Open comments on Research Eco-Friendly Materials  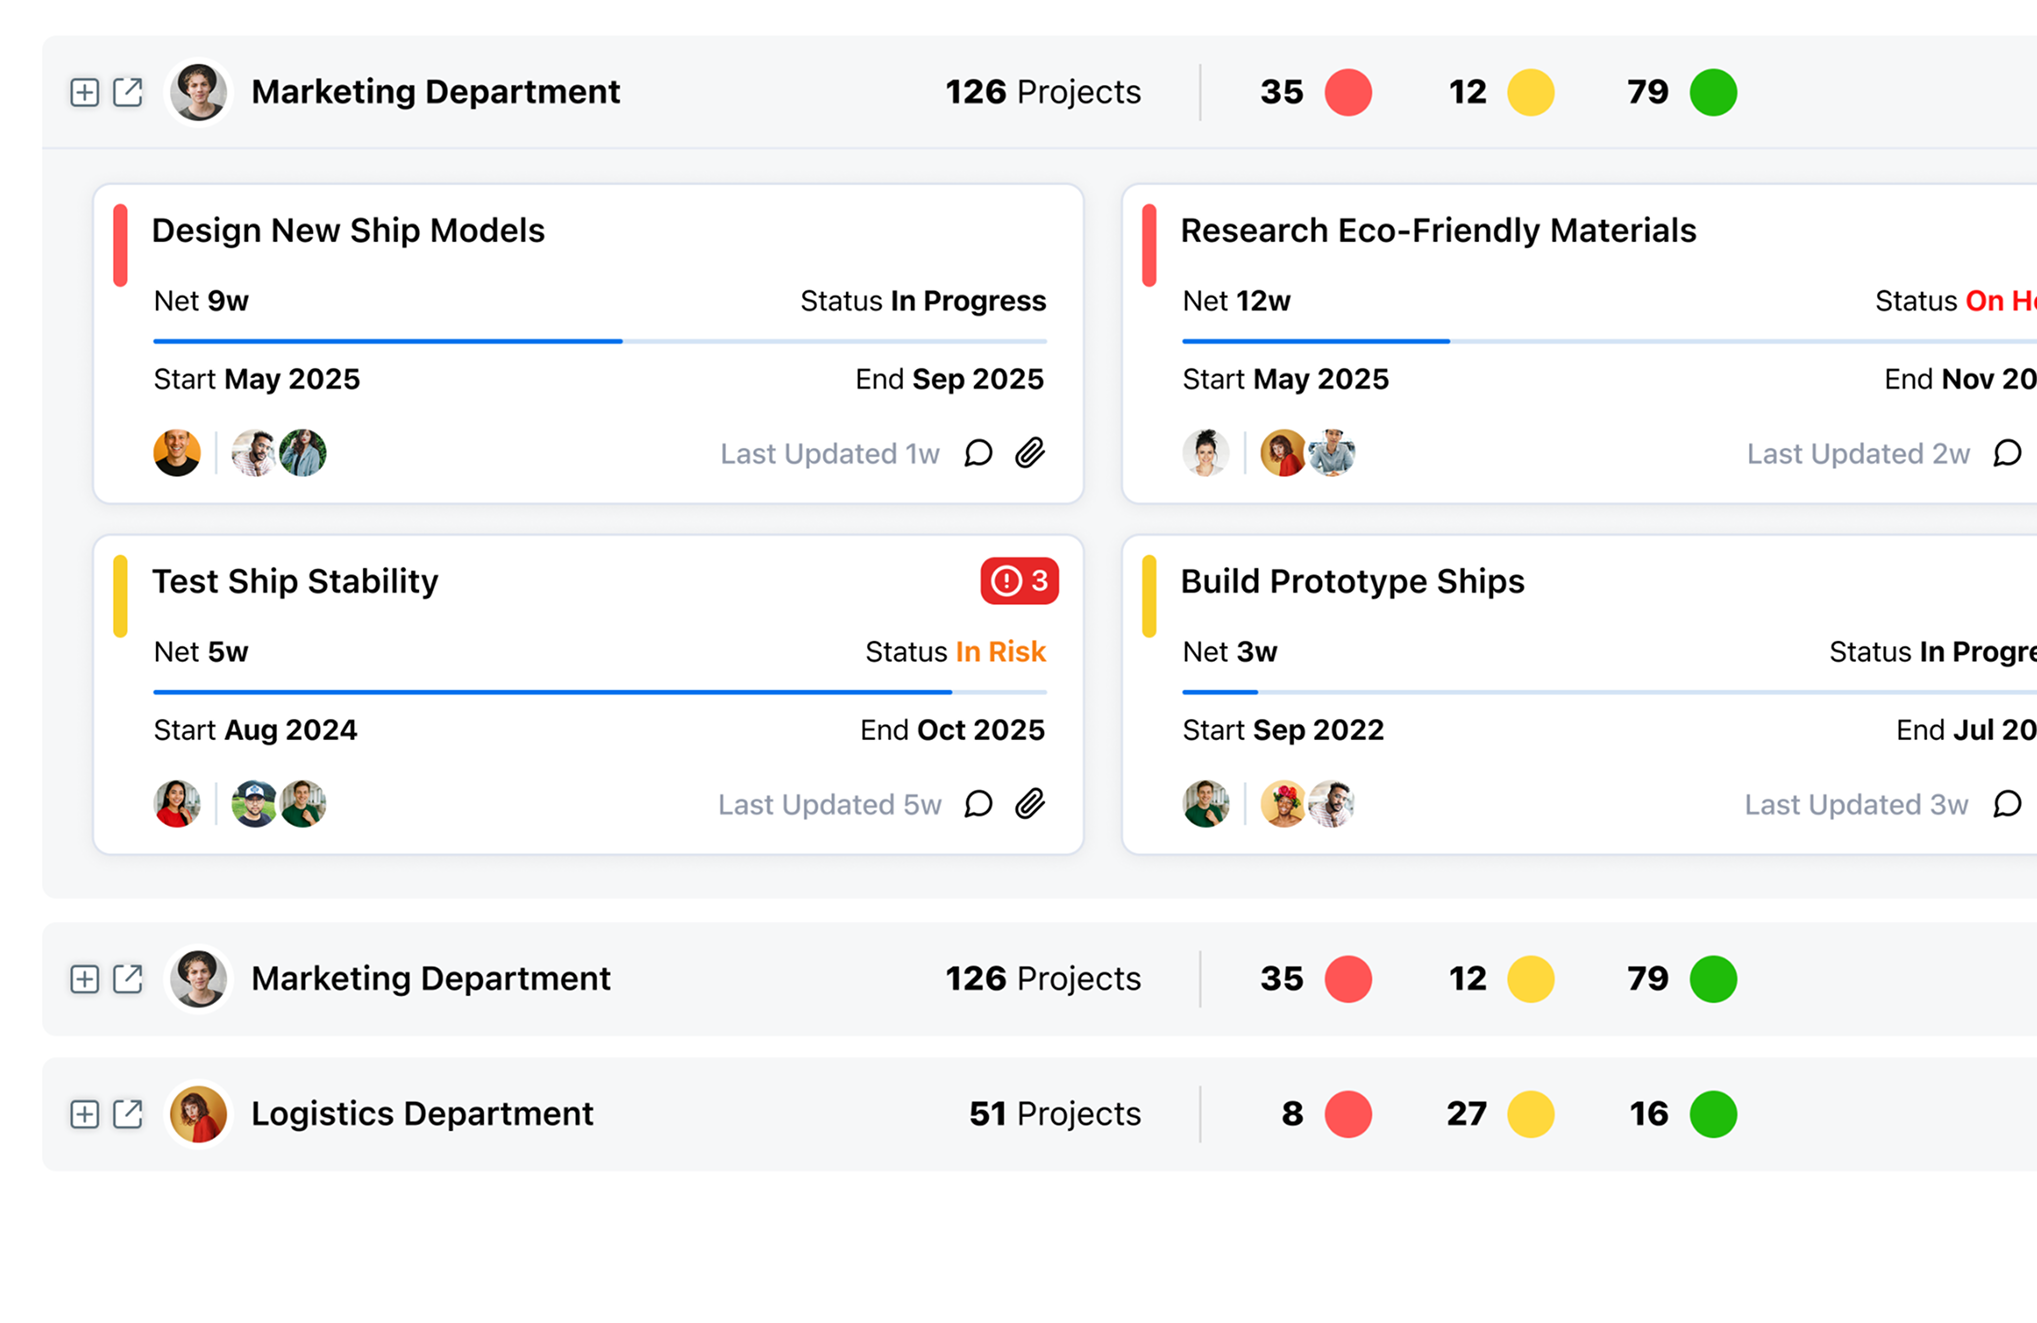click(2006, 453)
